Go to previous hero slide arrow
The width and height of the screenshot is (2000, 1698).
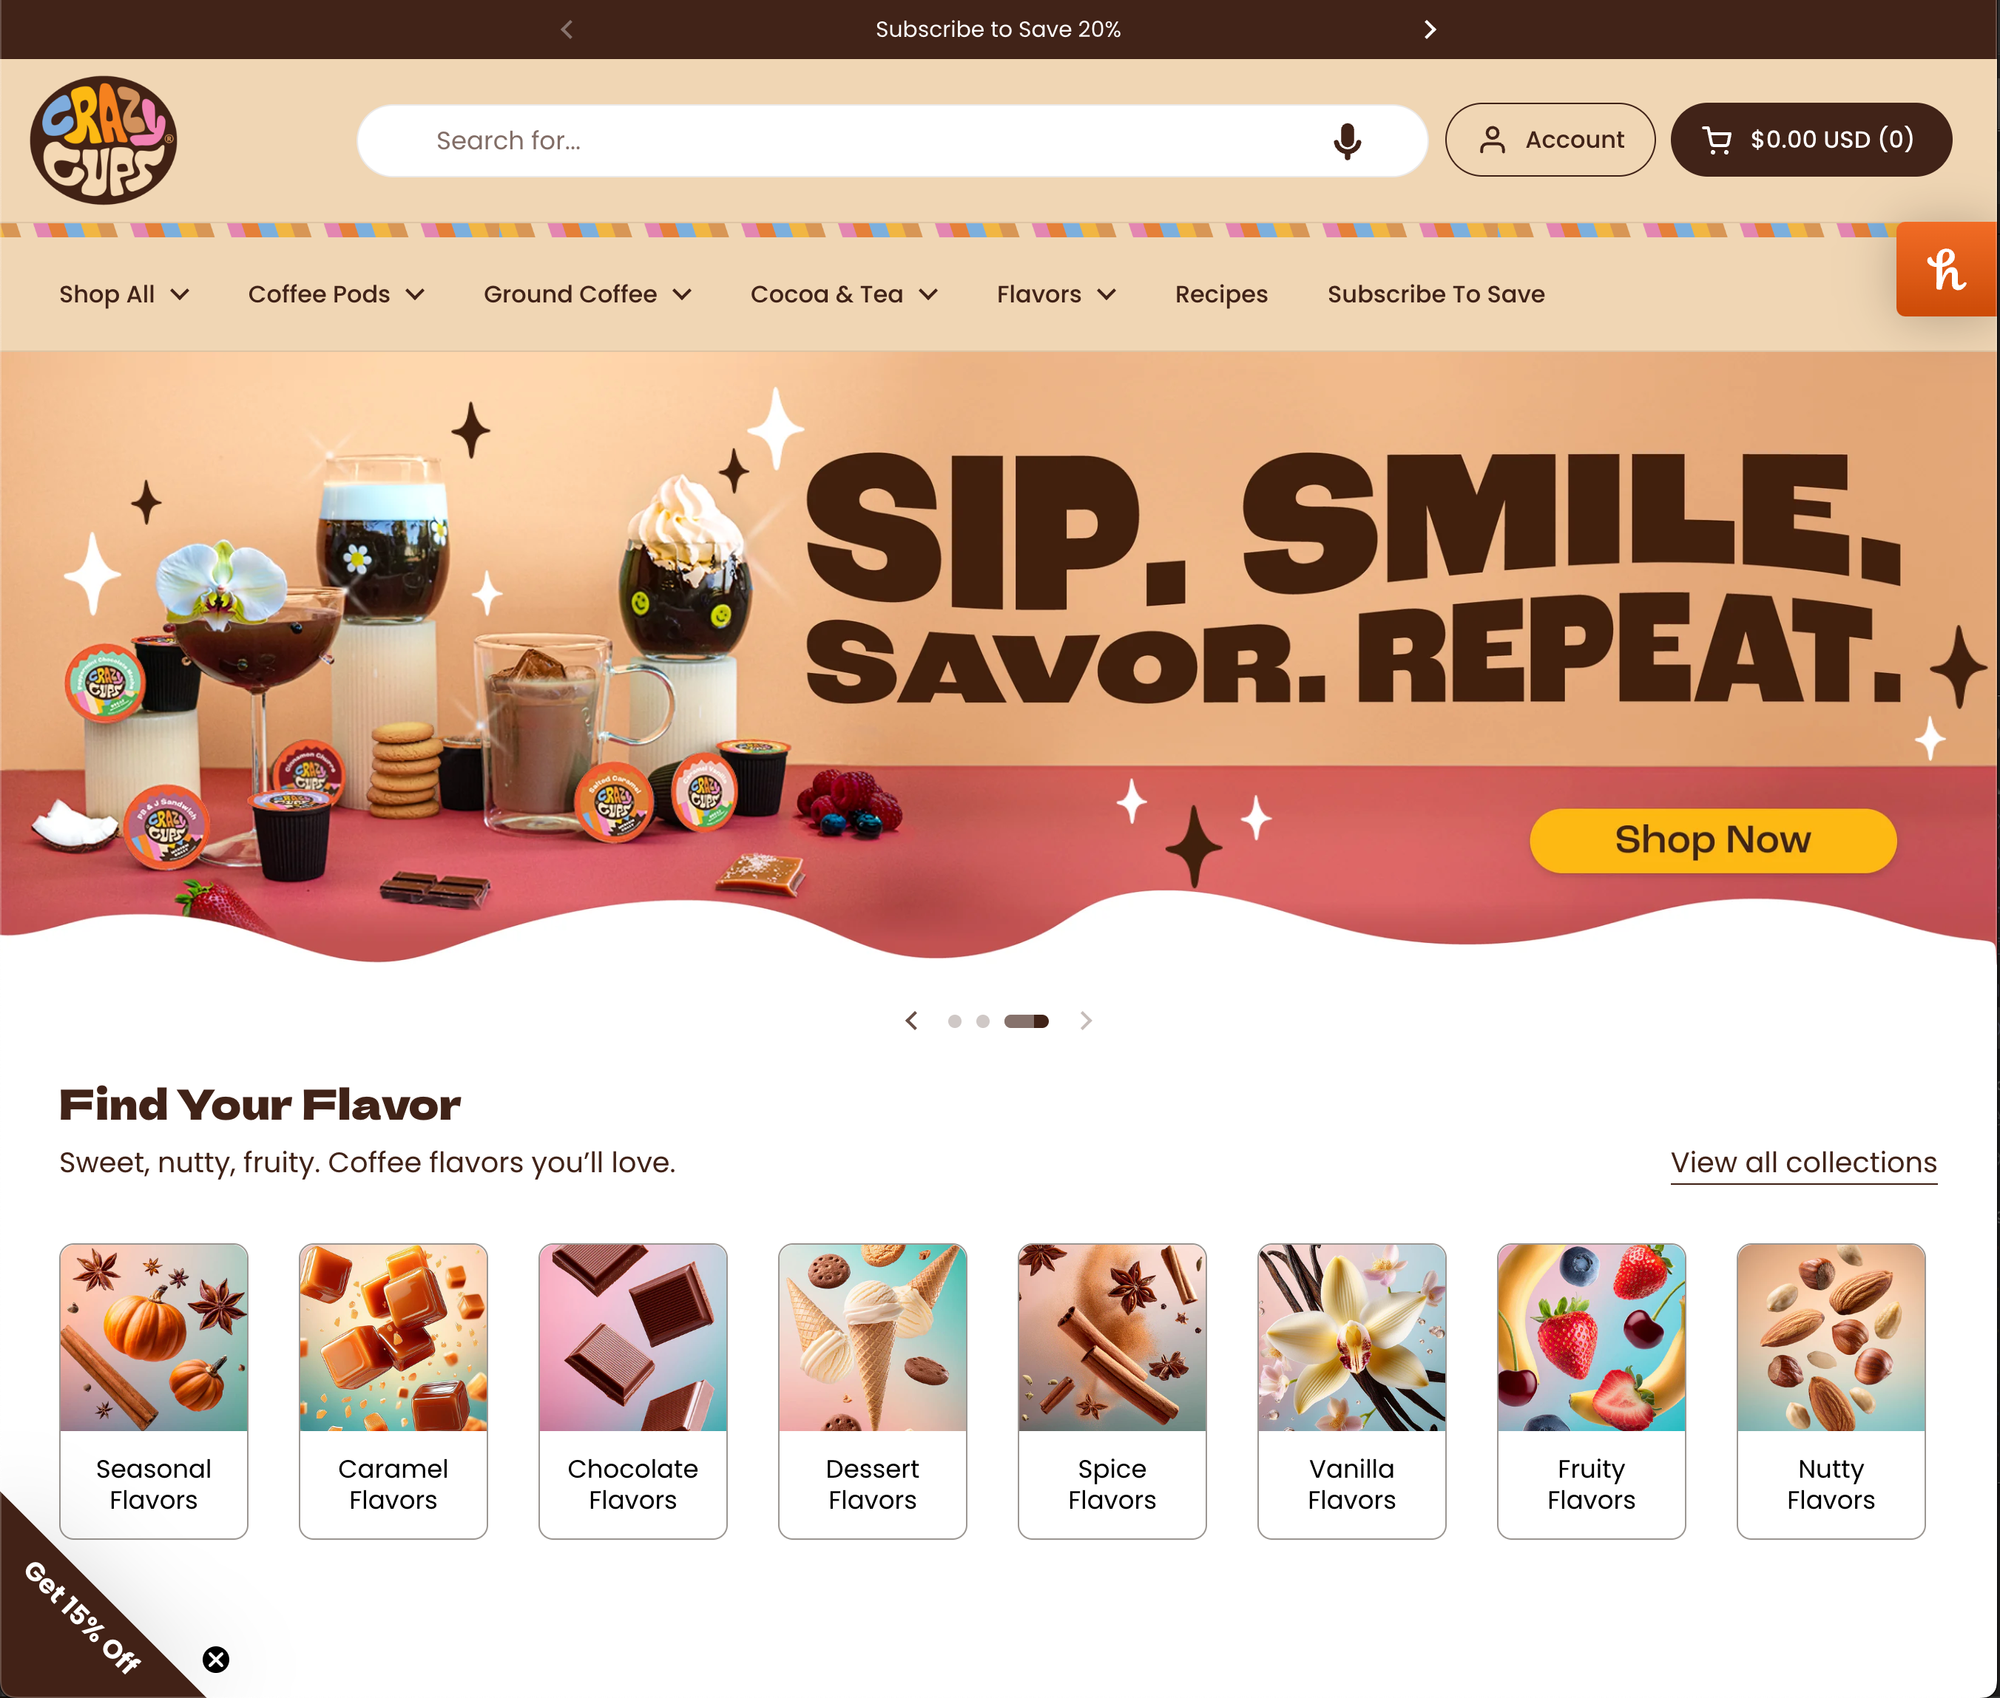(x=911, y=1020)
